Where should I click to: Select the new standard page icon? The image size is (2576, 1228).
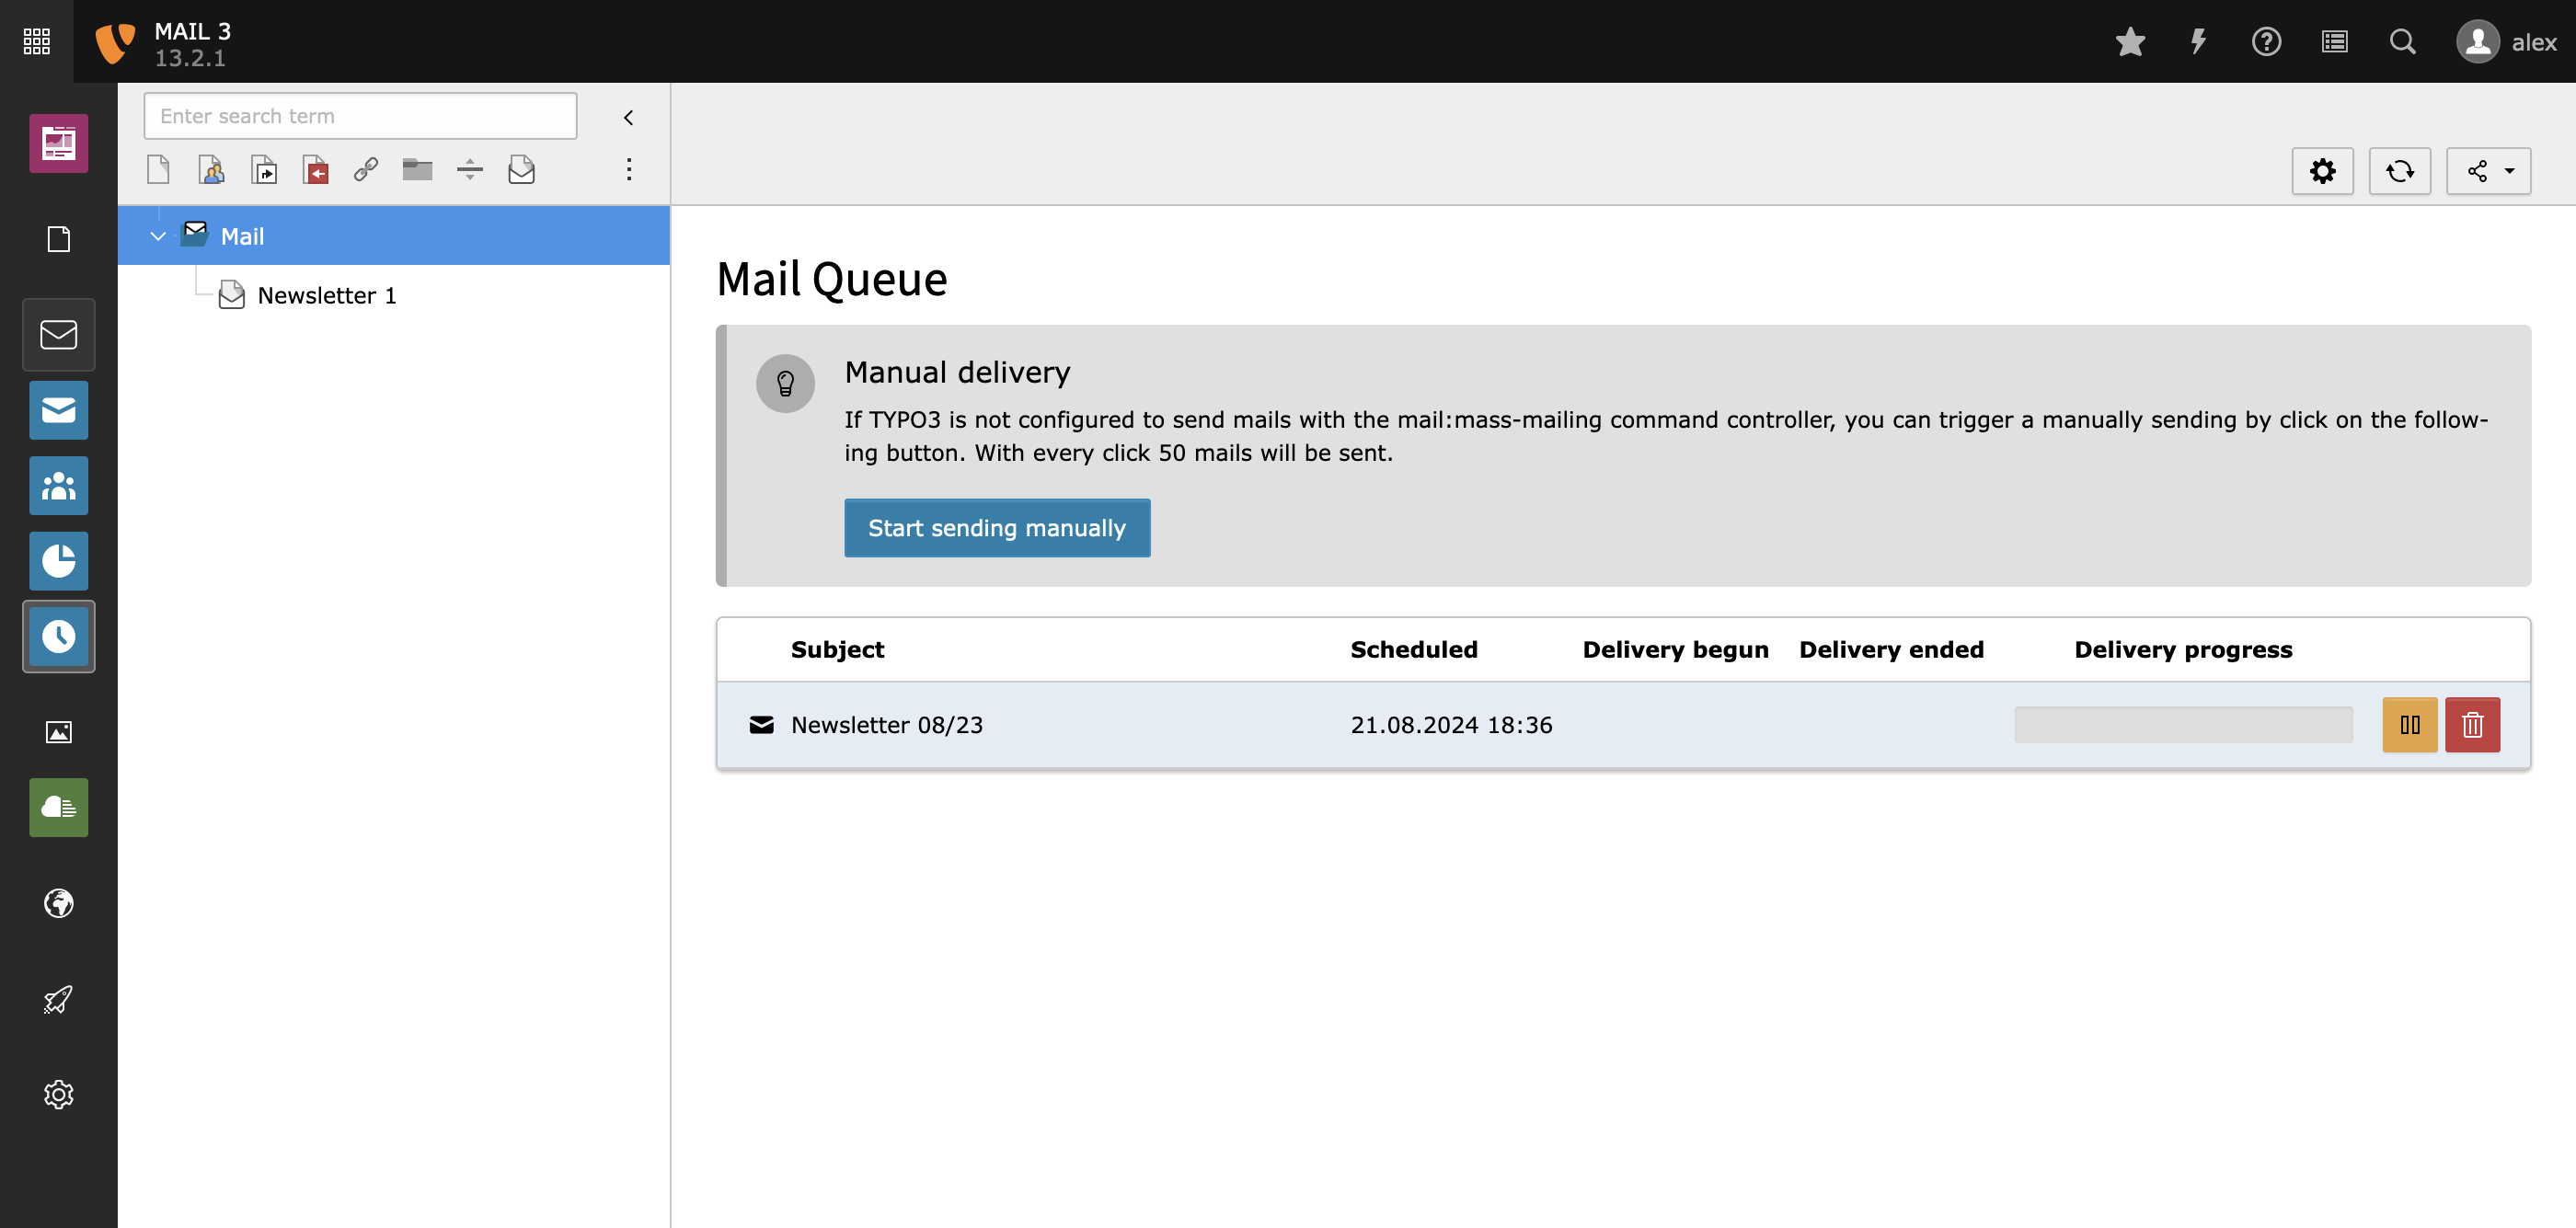(x=158, y=169)
